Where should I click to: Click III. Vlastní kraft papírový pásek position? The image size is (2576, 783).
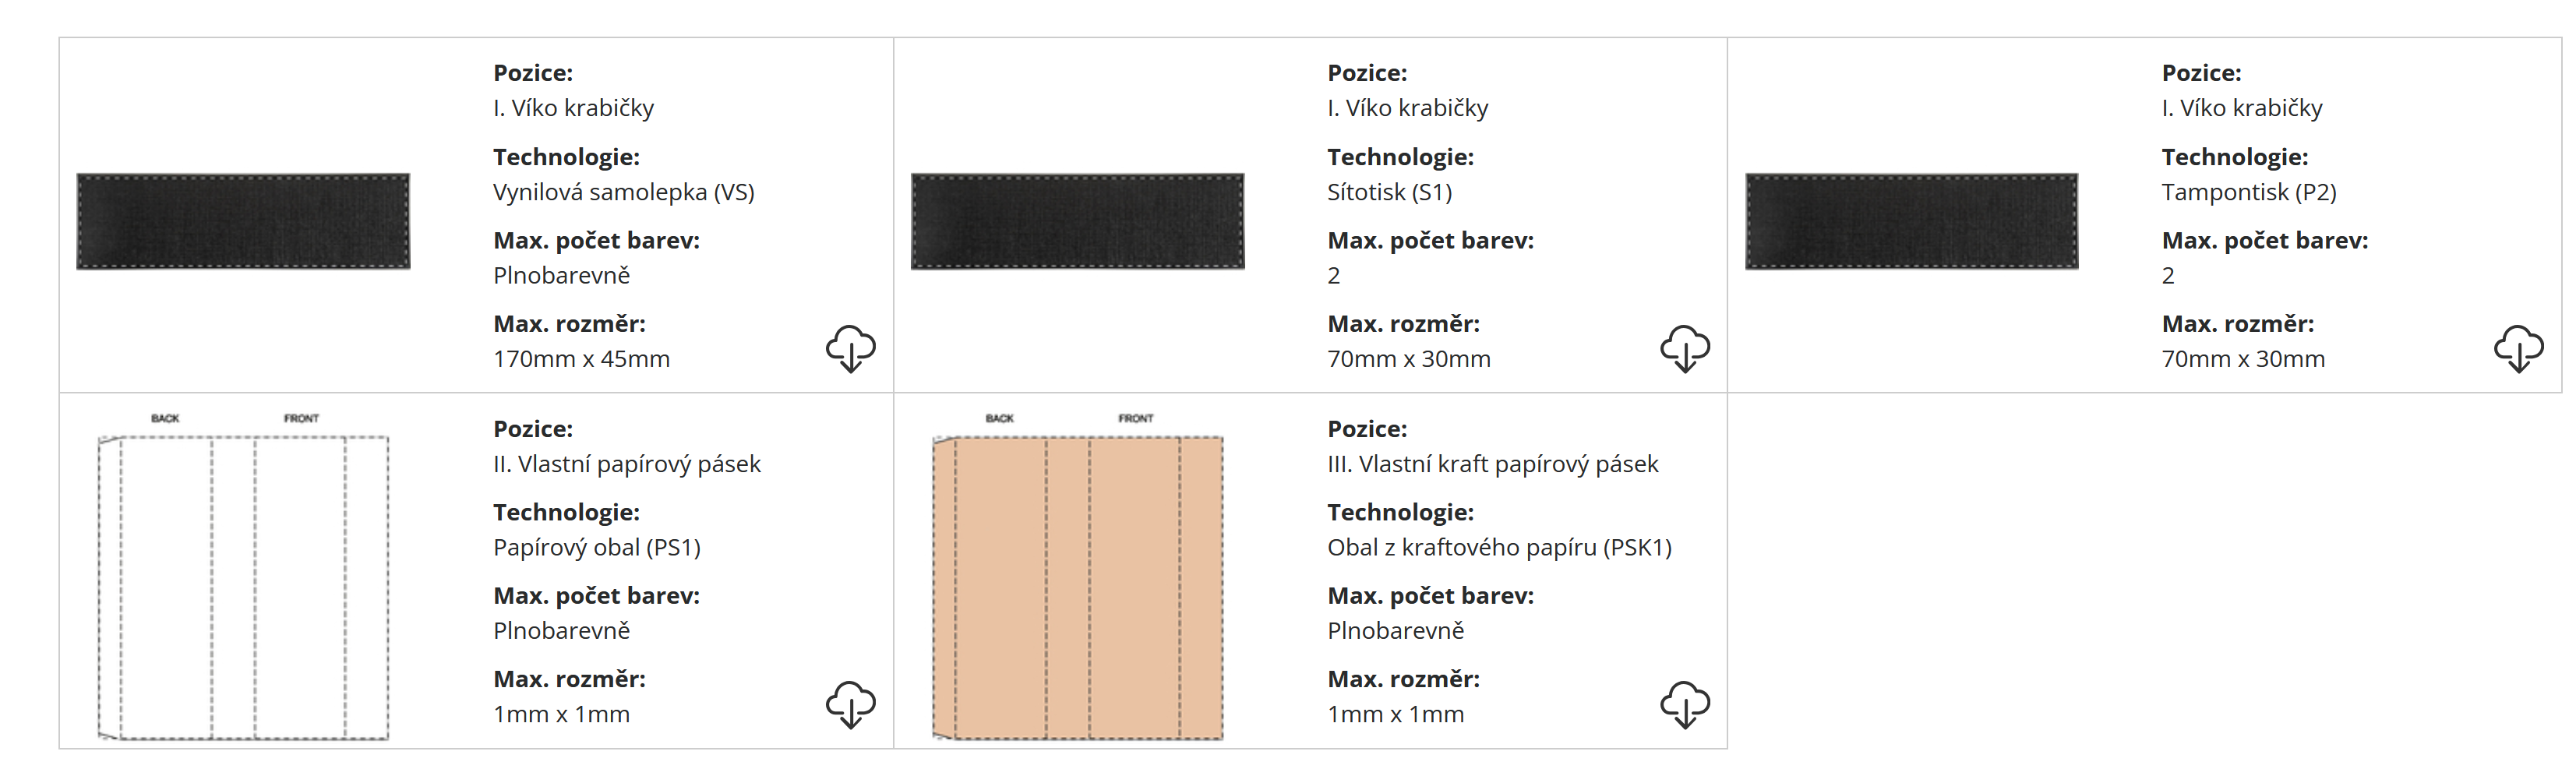point(1492,464)
